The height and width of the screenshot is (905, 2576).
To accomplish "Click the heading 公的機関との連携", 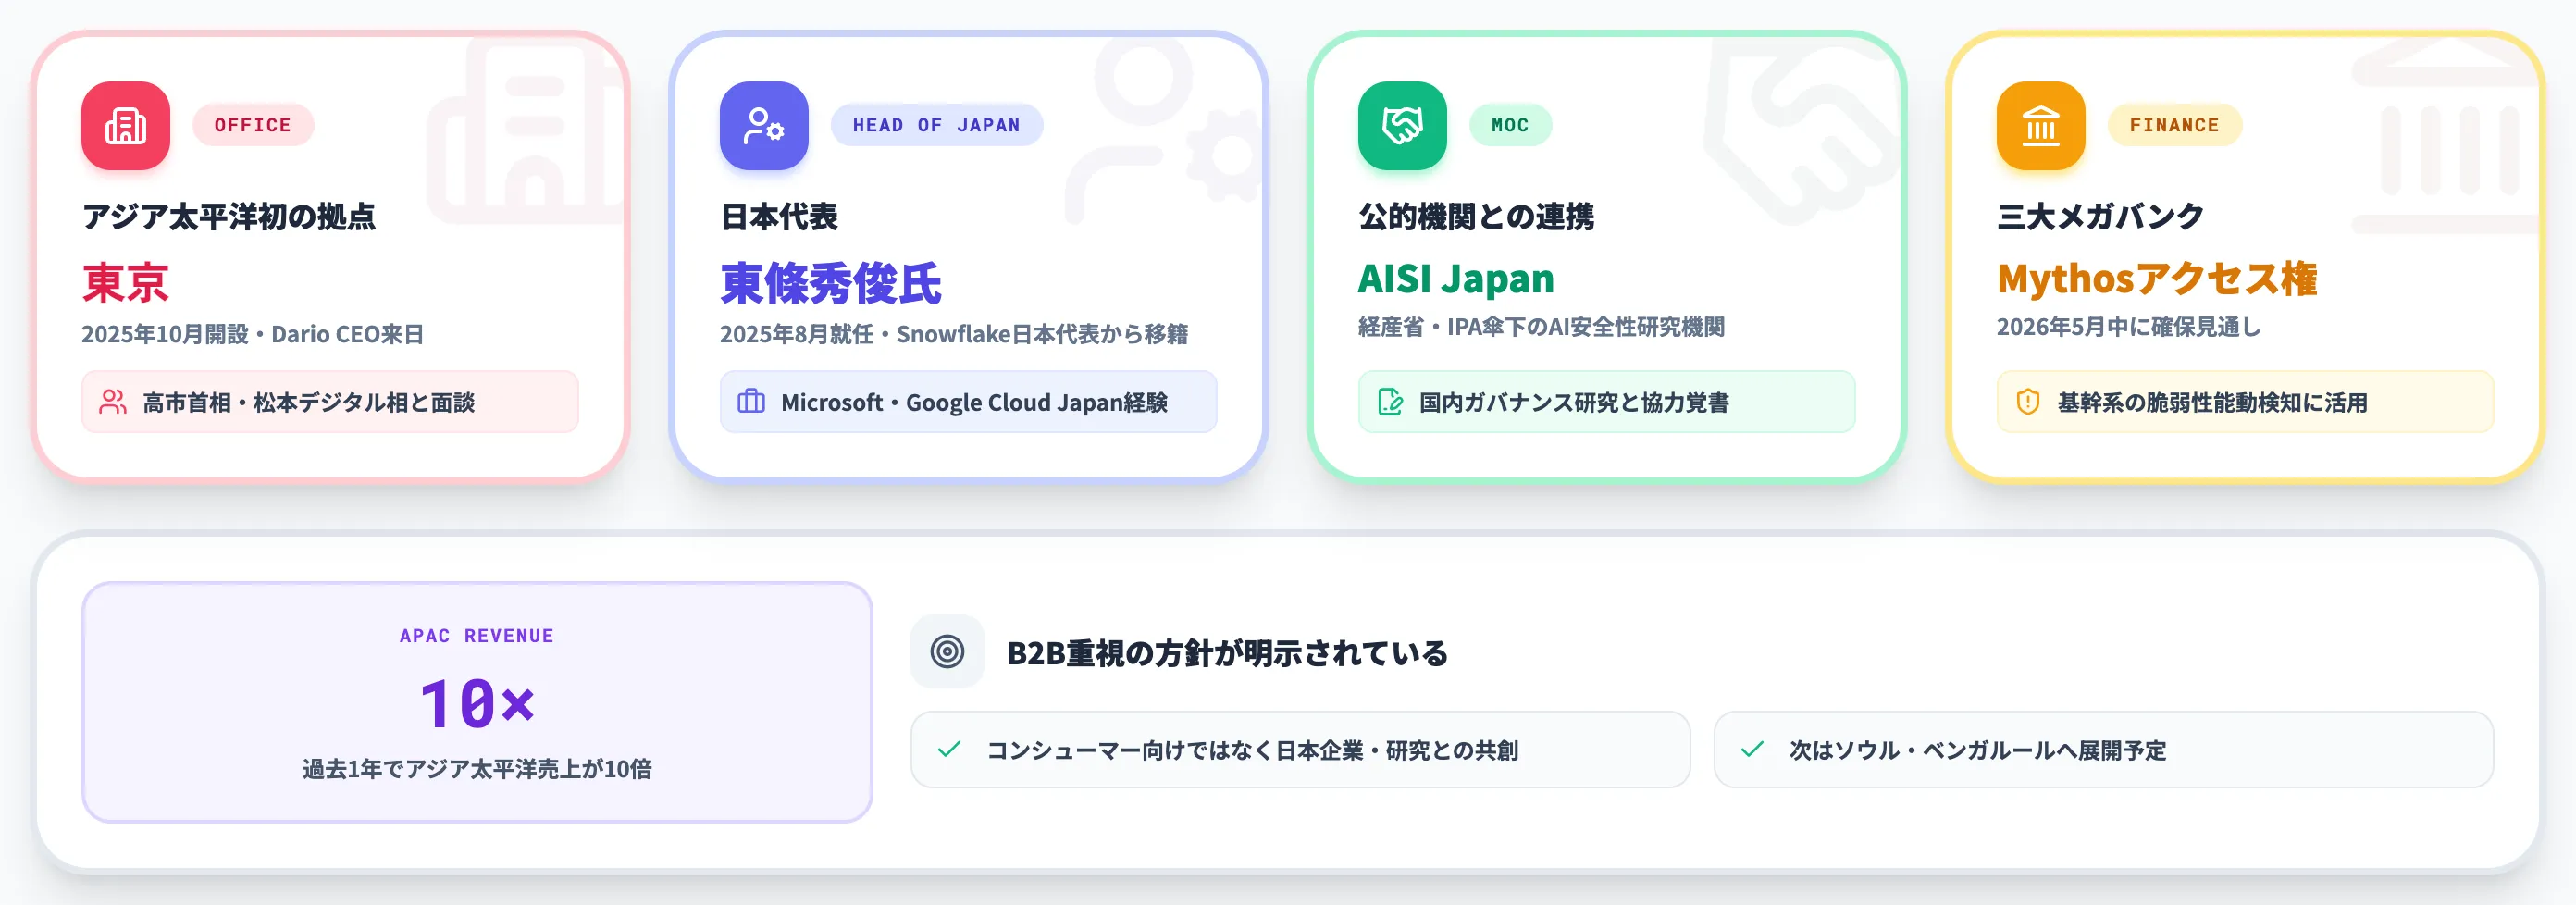I will [1476, 216].
